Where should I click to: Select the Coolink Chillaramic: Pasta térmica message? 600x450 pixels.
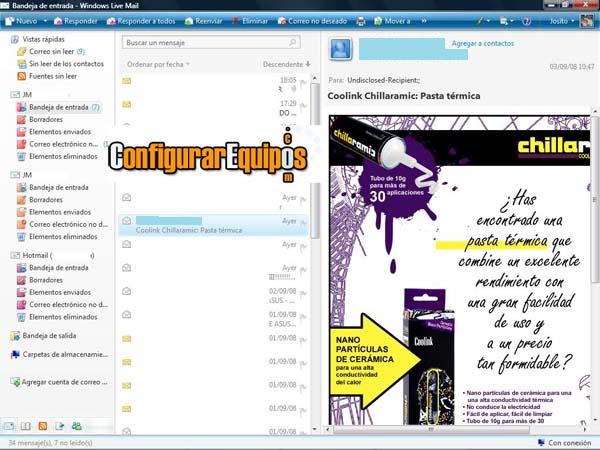pos(213,225)
